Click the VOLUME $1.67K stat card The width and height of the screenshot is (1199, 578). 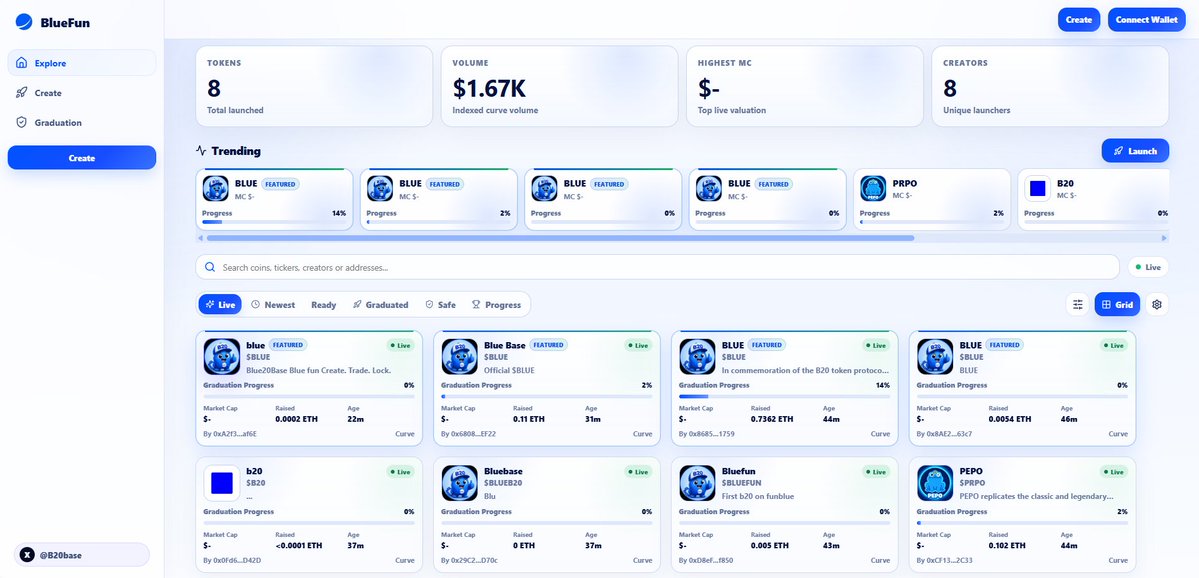click(559, 86)
